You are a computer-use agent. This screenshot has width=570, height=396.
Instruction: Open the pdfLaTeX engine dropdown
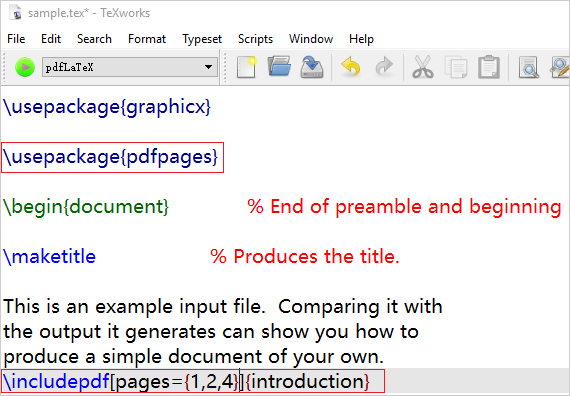click(129, 67)
